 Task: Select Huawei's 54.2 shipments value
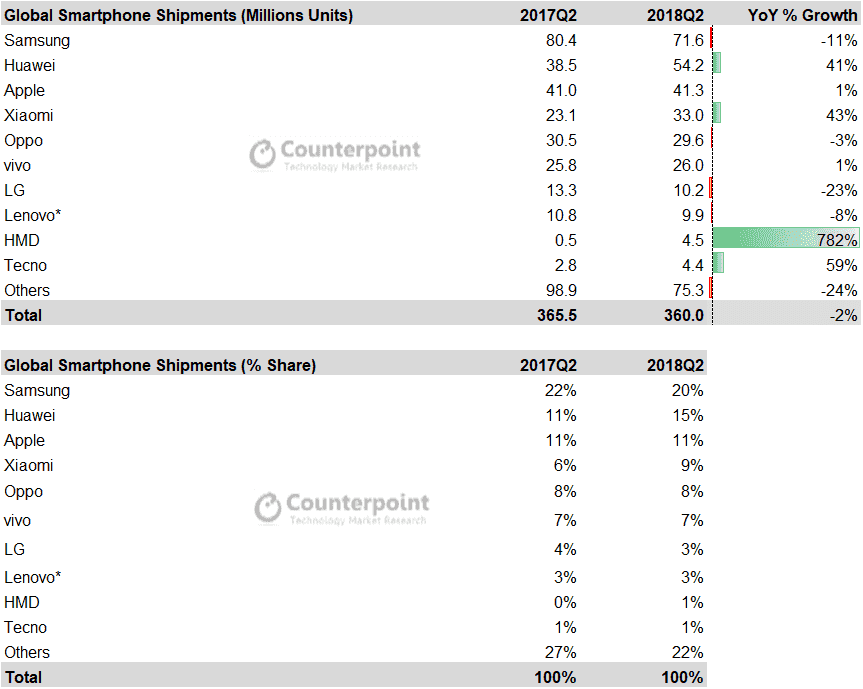pyautogui.click(x=686, y=65)
